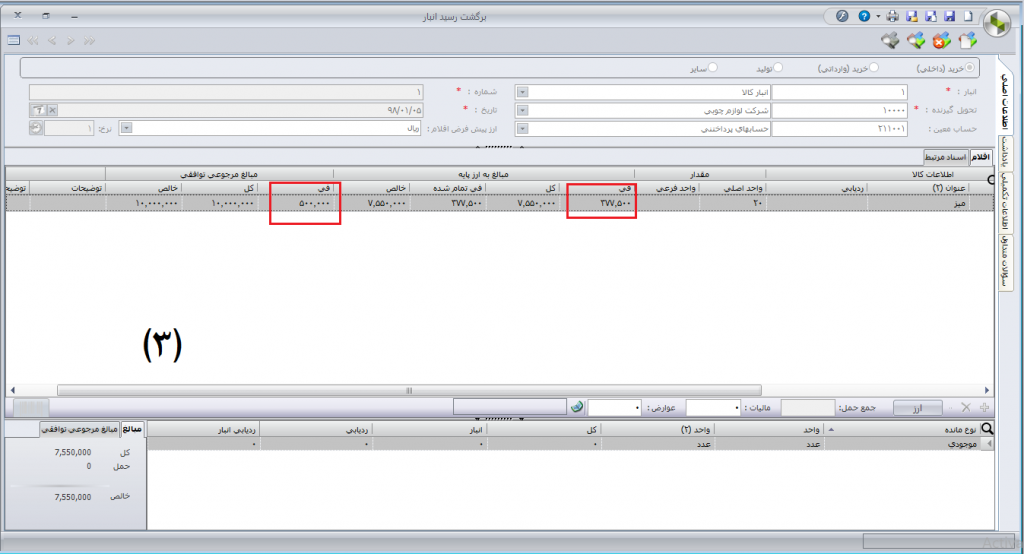Viewport: 1024px width, 554px height.
Task: Click the توضیحات column header
Action: [x=67, y=188]
